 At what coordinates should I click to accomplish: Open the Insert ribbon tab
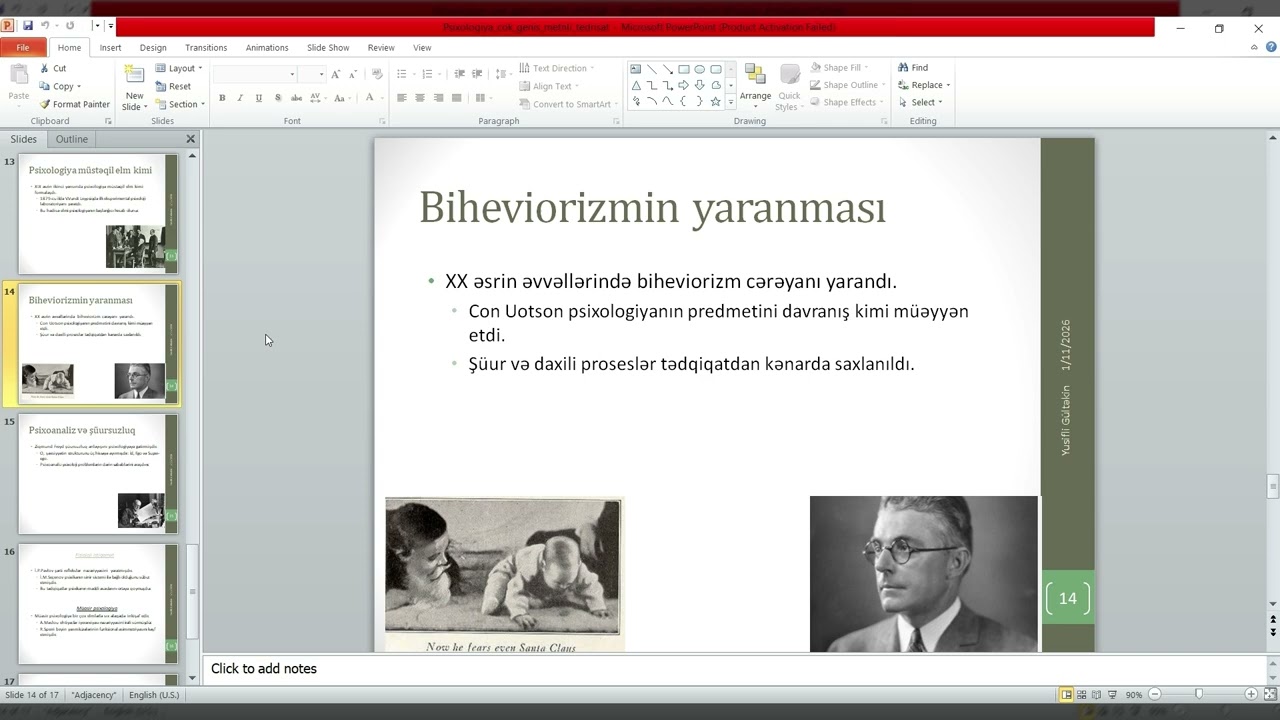tap(110, 47)
